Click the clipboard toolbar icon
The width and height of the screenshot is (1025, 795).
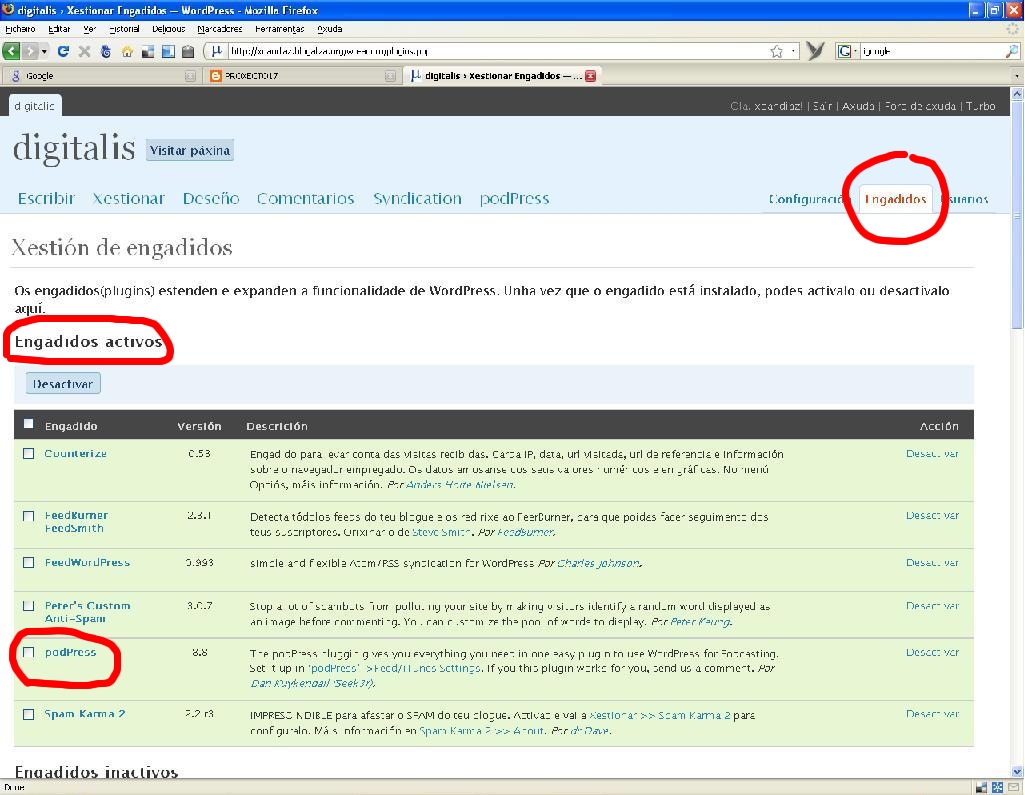188,51
